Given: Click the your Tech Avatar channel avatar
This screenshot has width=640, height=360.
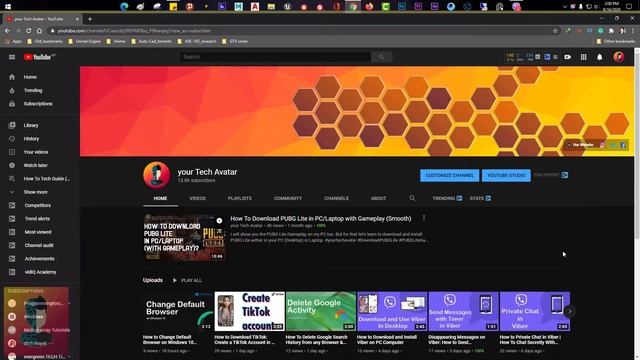Looking at the screenshot, I should 157,175.
